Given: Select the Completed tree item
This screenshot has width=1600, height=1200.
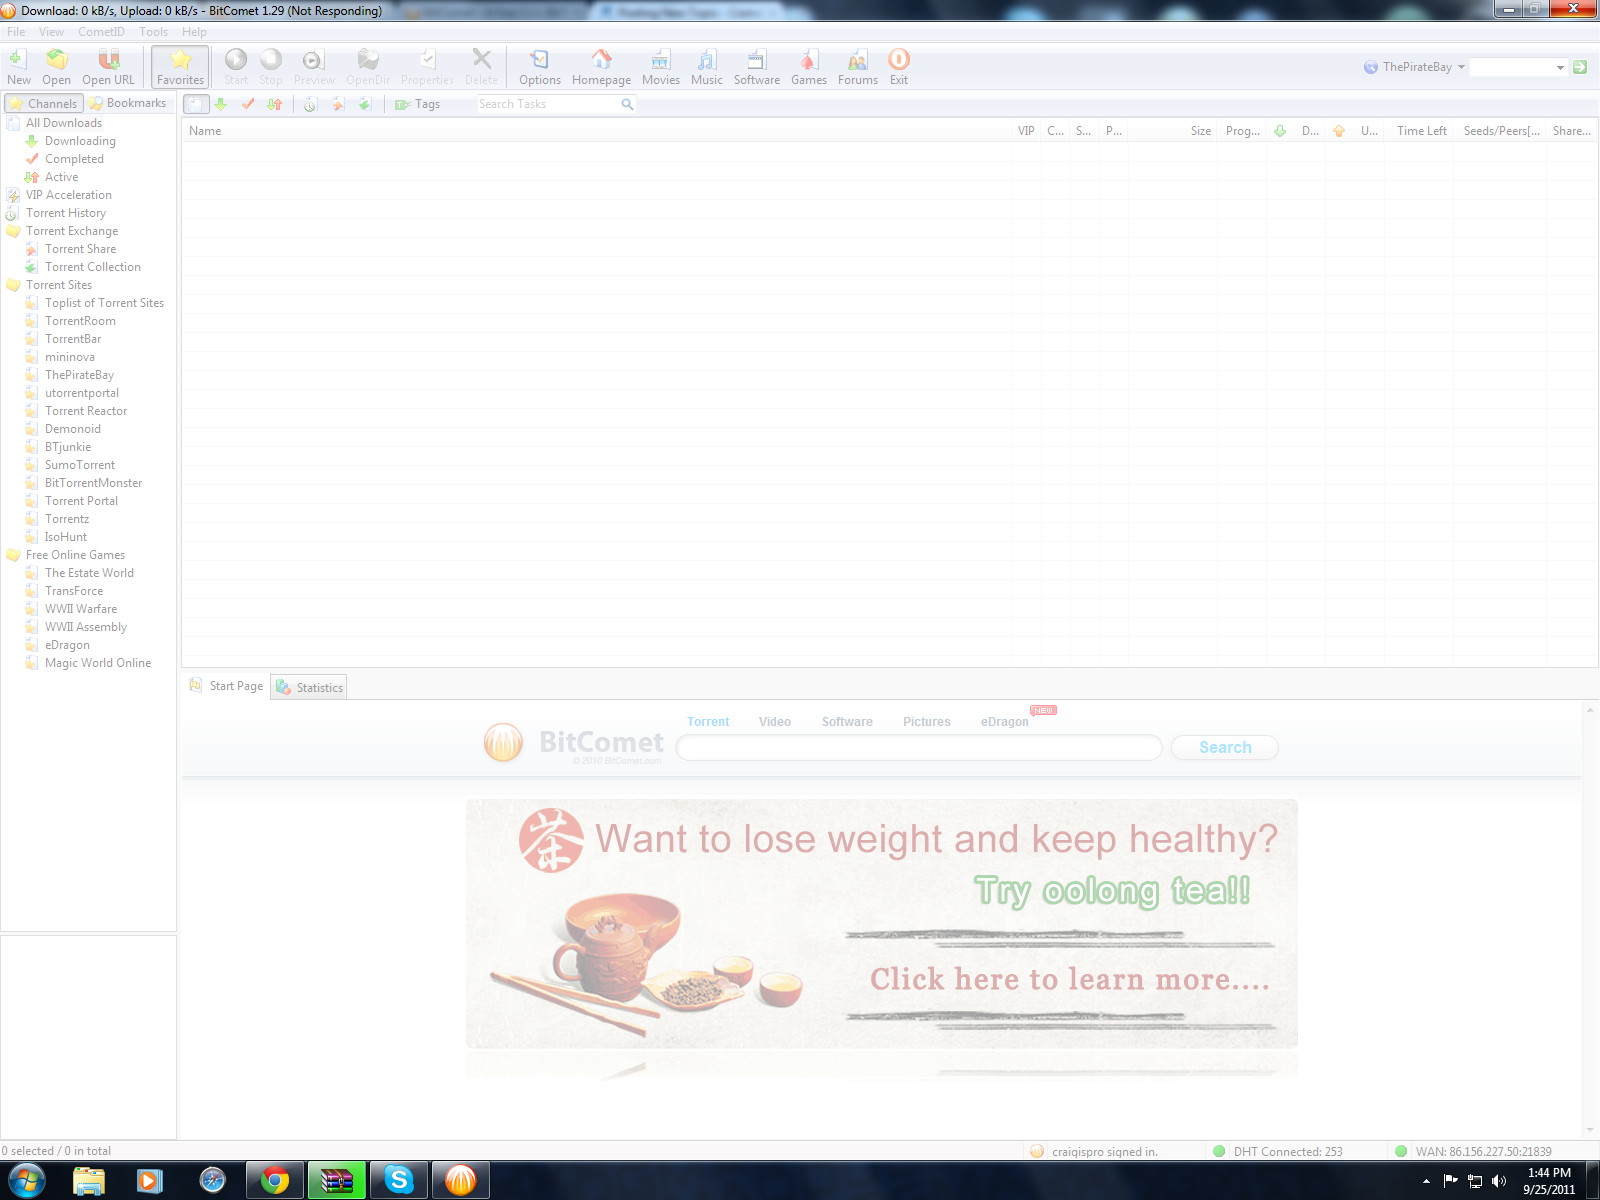Looking at the screenshot, I should coord(74,159).
